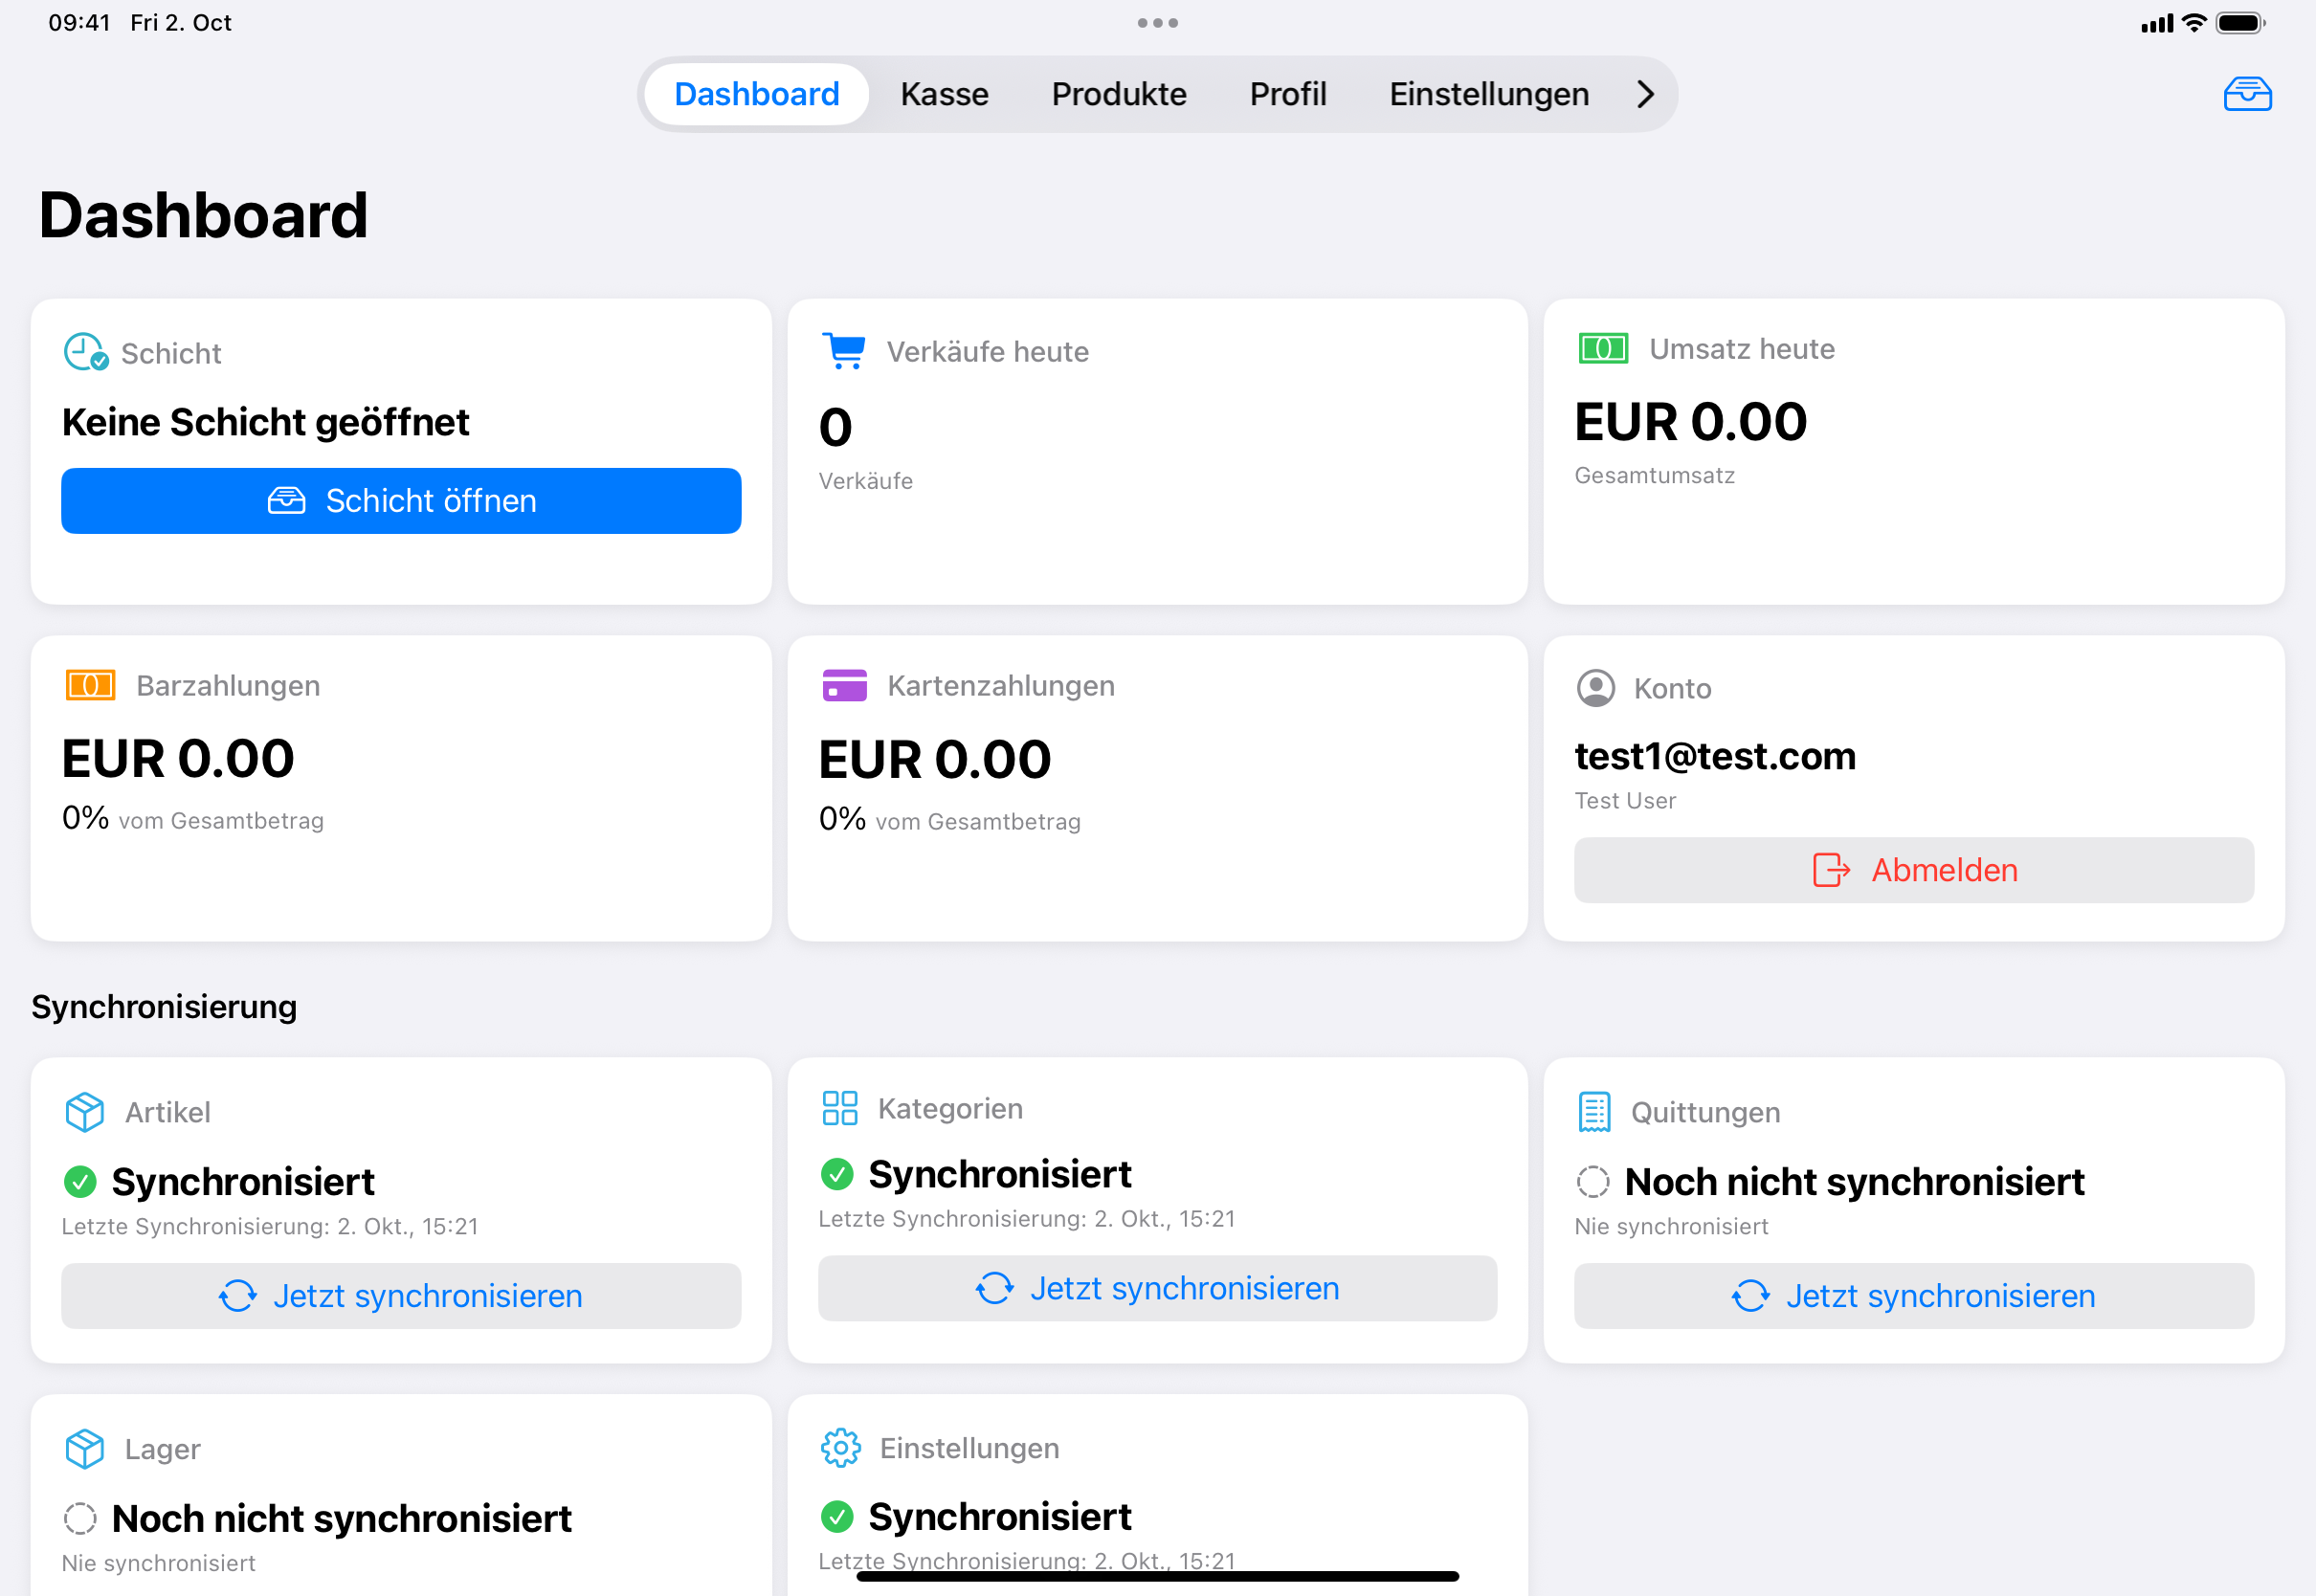The height and width of the screenshot is (1596, 2316).
Task: Tap the green checkmark in Kategorien card
Action: 837,1174
